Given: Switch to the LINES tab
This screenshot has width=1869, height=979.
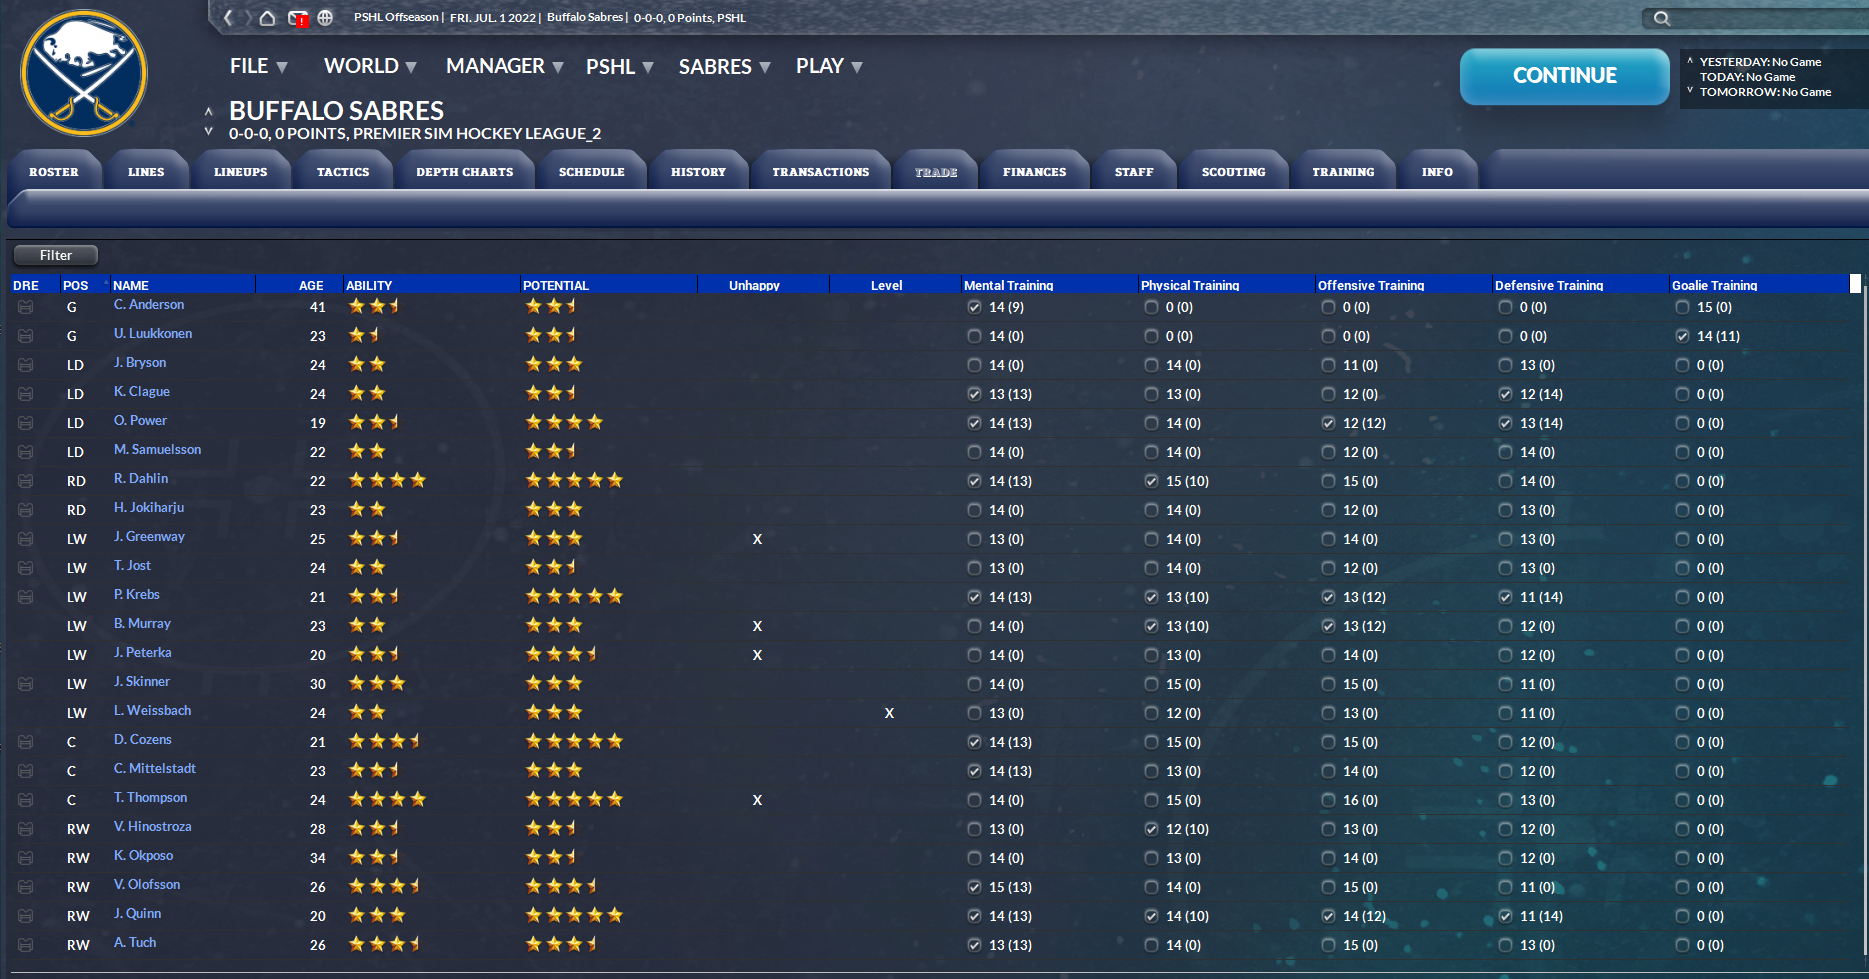Looking at the screenshot, I should (x=146, y=172).
